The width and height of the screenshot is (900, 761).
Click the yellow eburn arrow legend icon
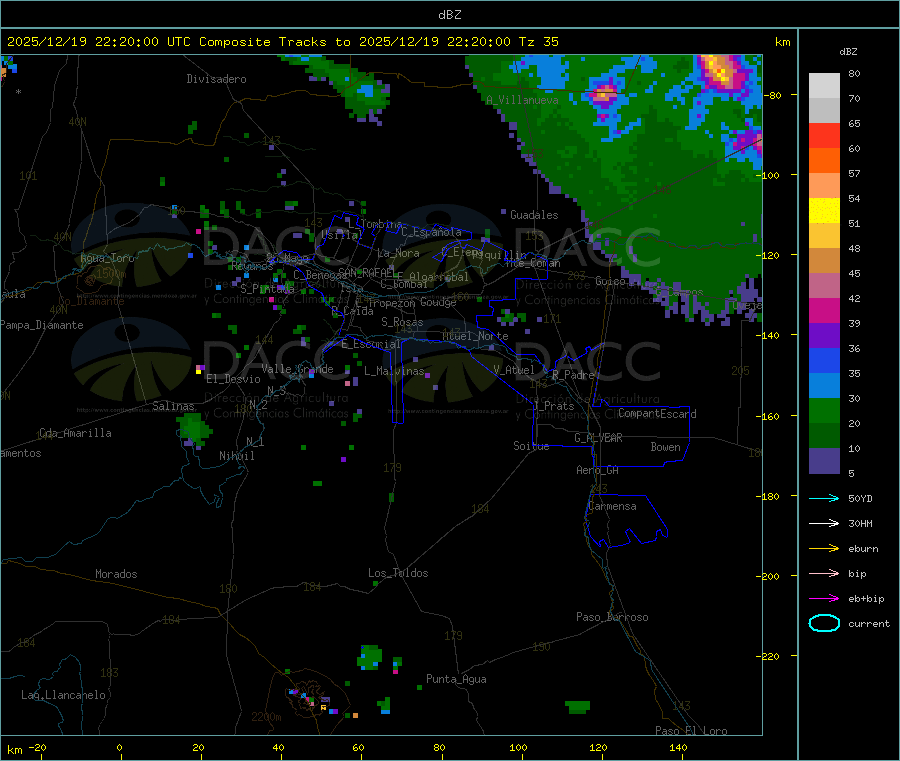pos(824,549)
